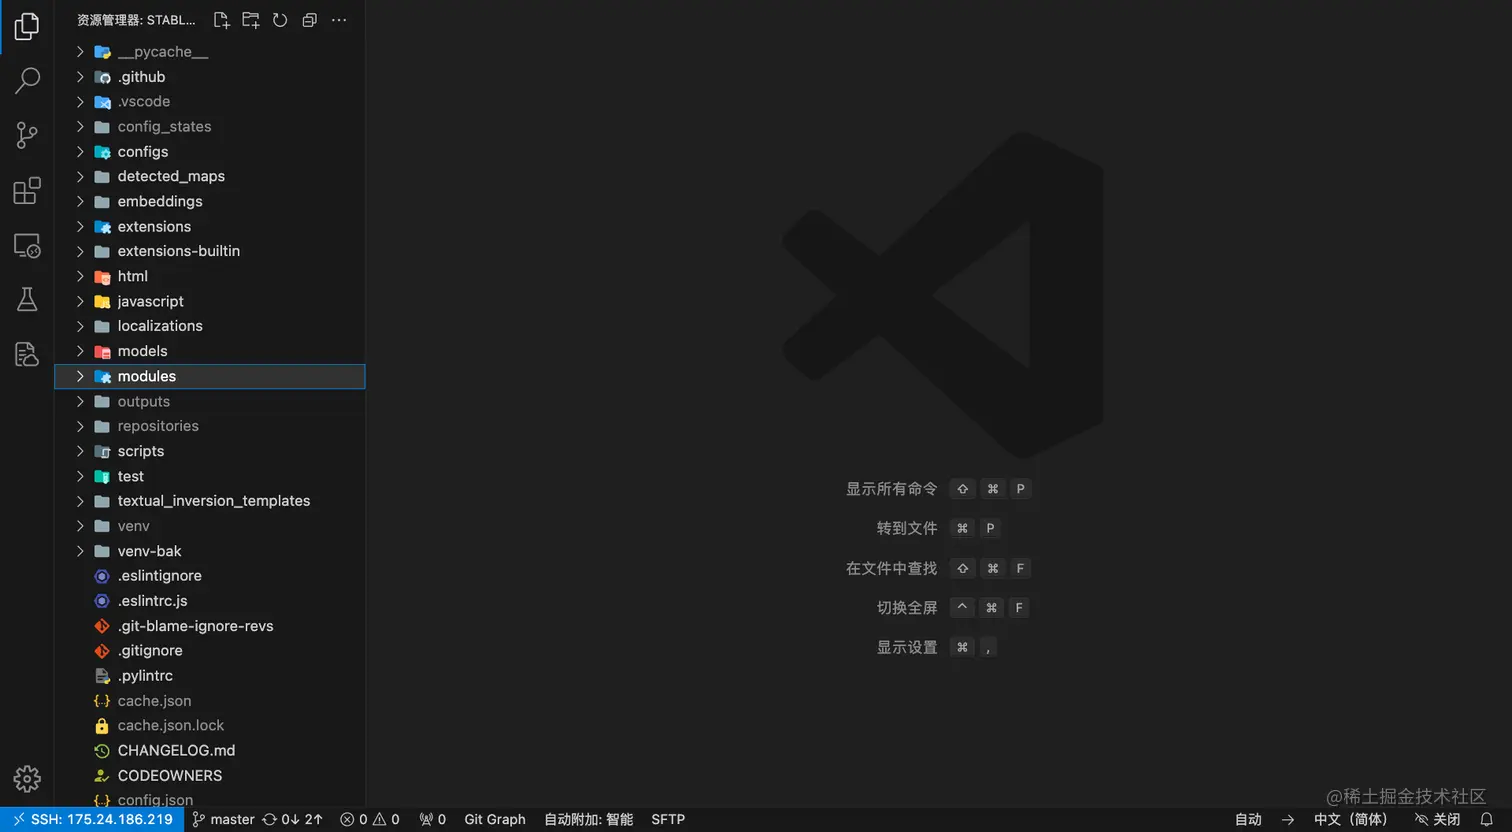Screen dimensions: 1512x832
Task: Select the scripts folder
Action: [x=210, y=451]
